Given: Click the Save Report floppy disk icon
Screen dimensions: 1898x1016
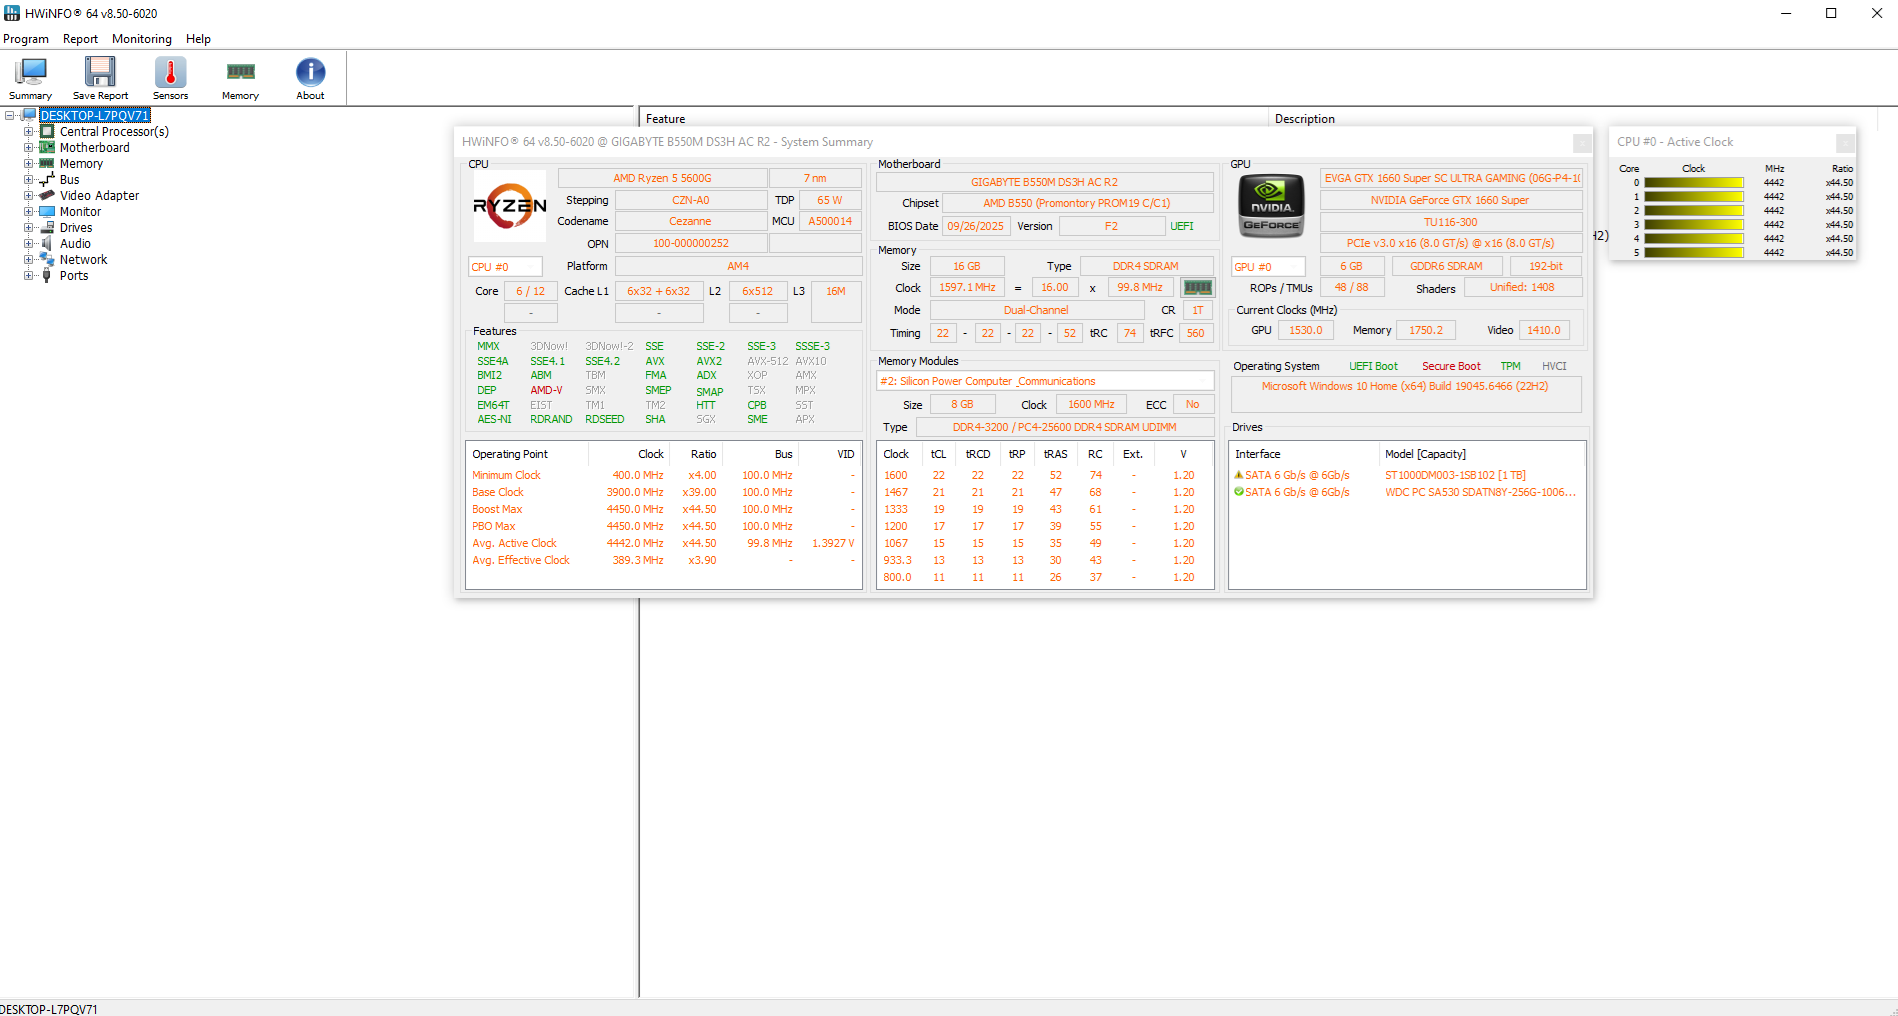Looking at the screenshot, I should [x=100, y=72].
